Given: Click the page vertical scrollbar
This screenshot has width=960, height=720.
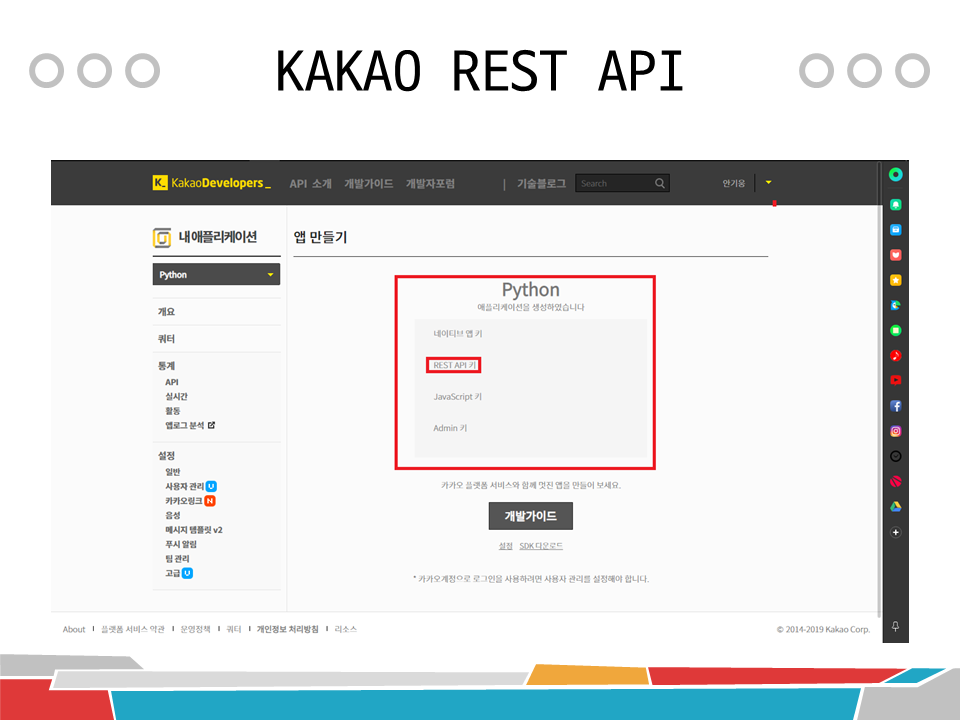Looking at the screenshot, I should point(879,389).
